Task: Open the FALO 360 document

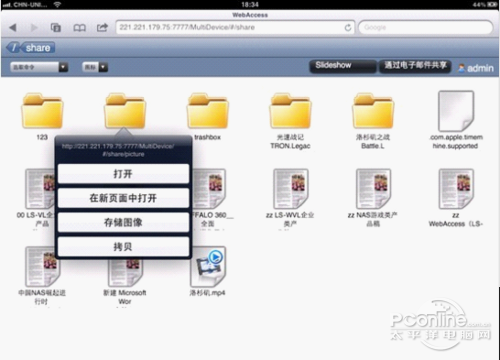Action: pos(209,189)
